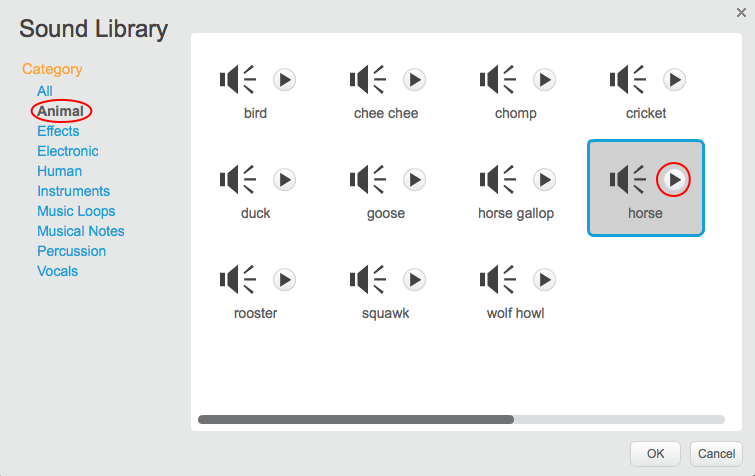Select the horse gallop speaker icon
Viewport: 755px width, 476px height.
497,179
